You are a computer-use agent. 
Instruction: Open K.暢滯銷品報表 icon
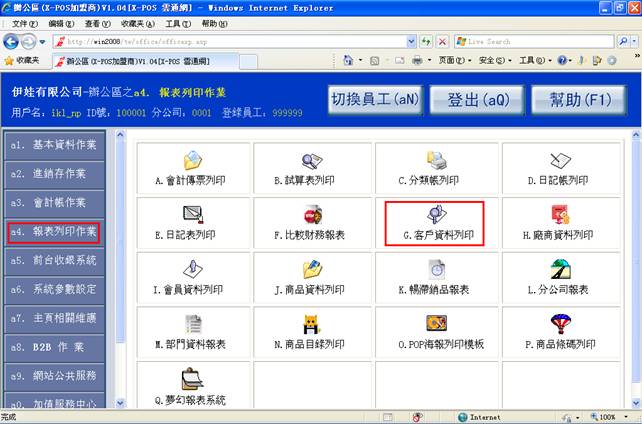436,269
